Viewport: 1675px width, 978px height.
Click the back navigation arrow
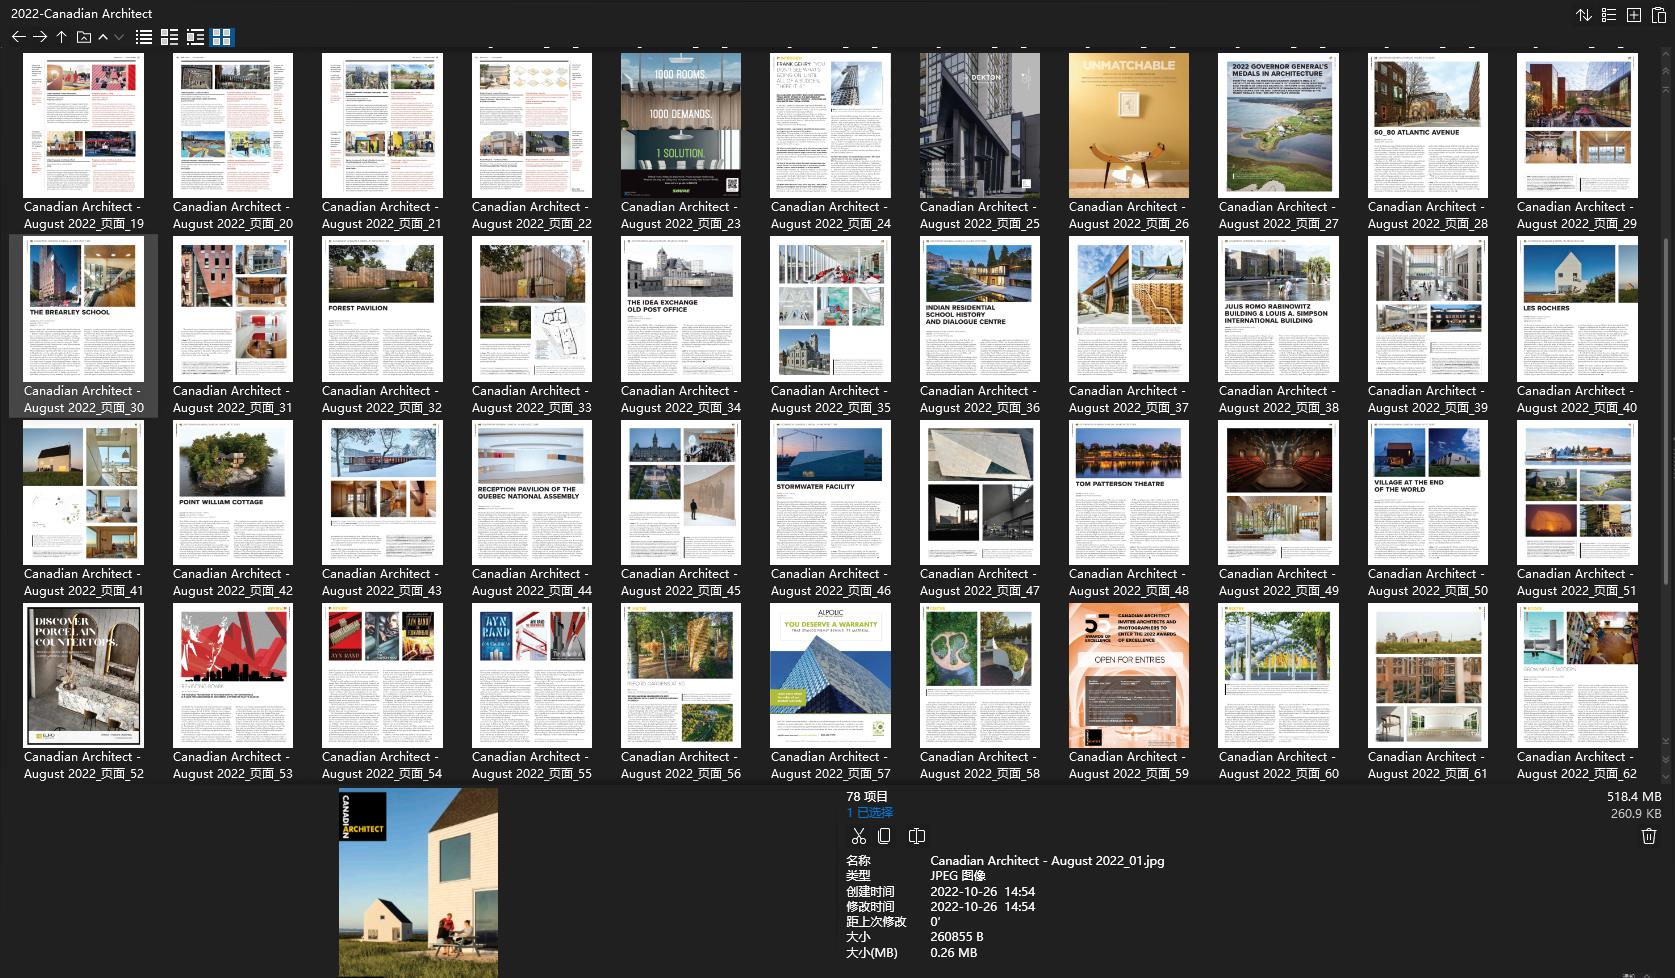pos(18,37)
